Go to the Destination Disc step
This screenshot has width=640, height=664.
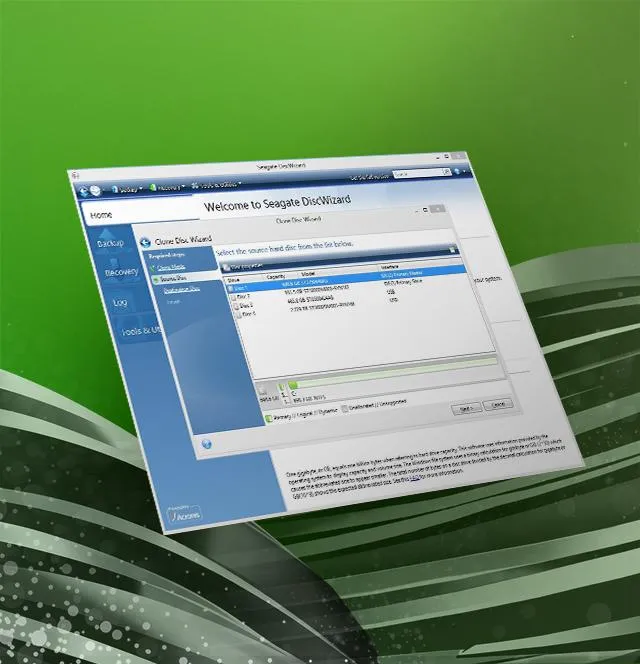pyautogui.click(x=182, y=290)
